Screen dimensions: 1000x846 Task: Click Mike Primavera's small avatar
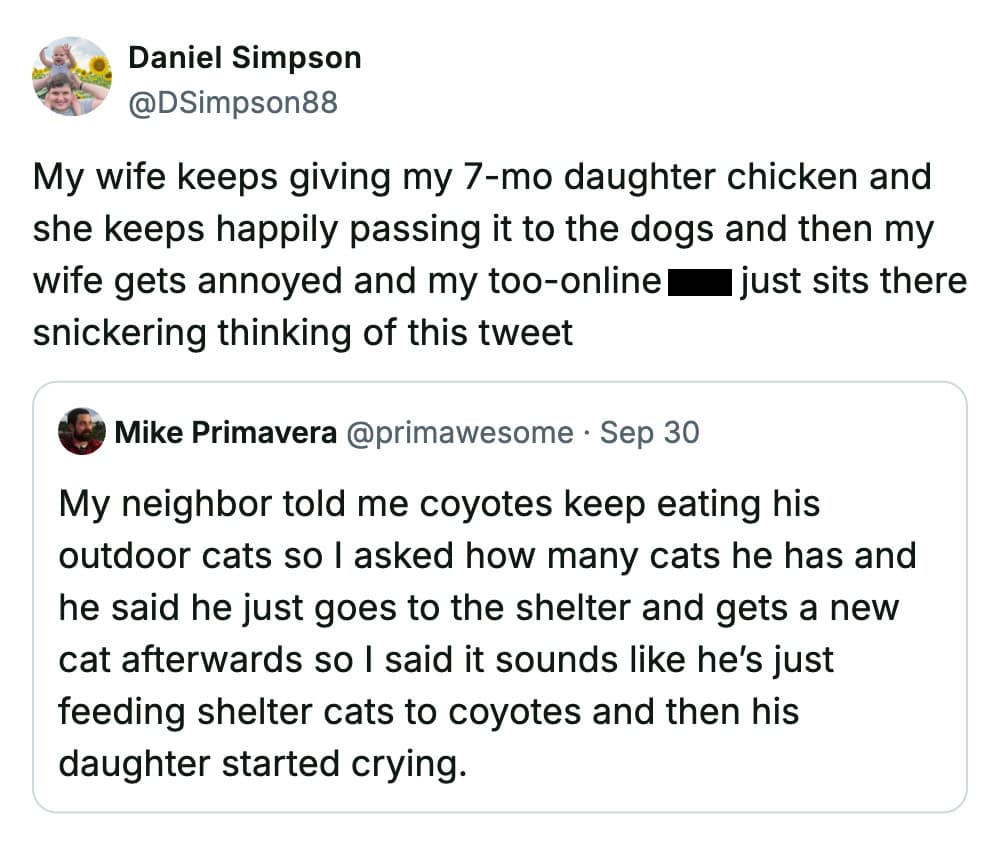[x=82, y=432]
